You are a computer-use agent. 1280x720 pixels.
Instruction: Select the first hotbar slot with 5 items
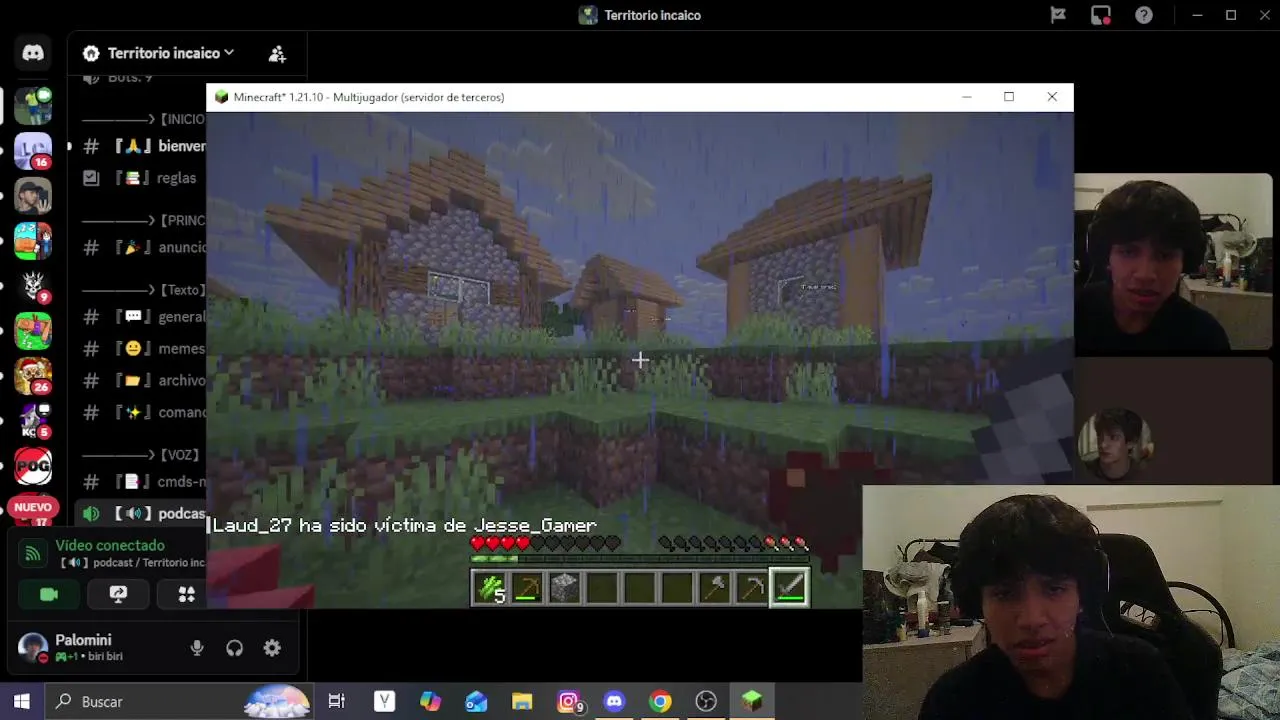coord(489,588)
